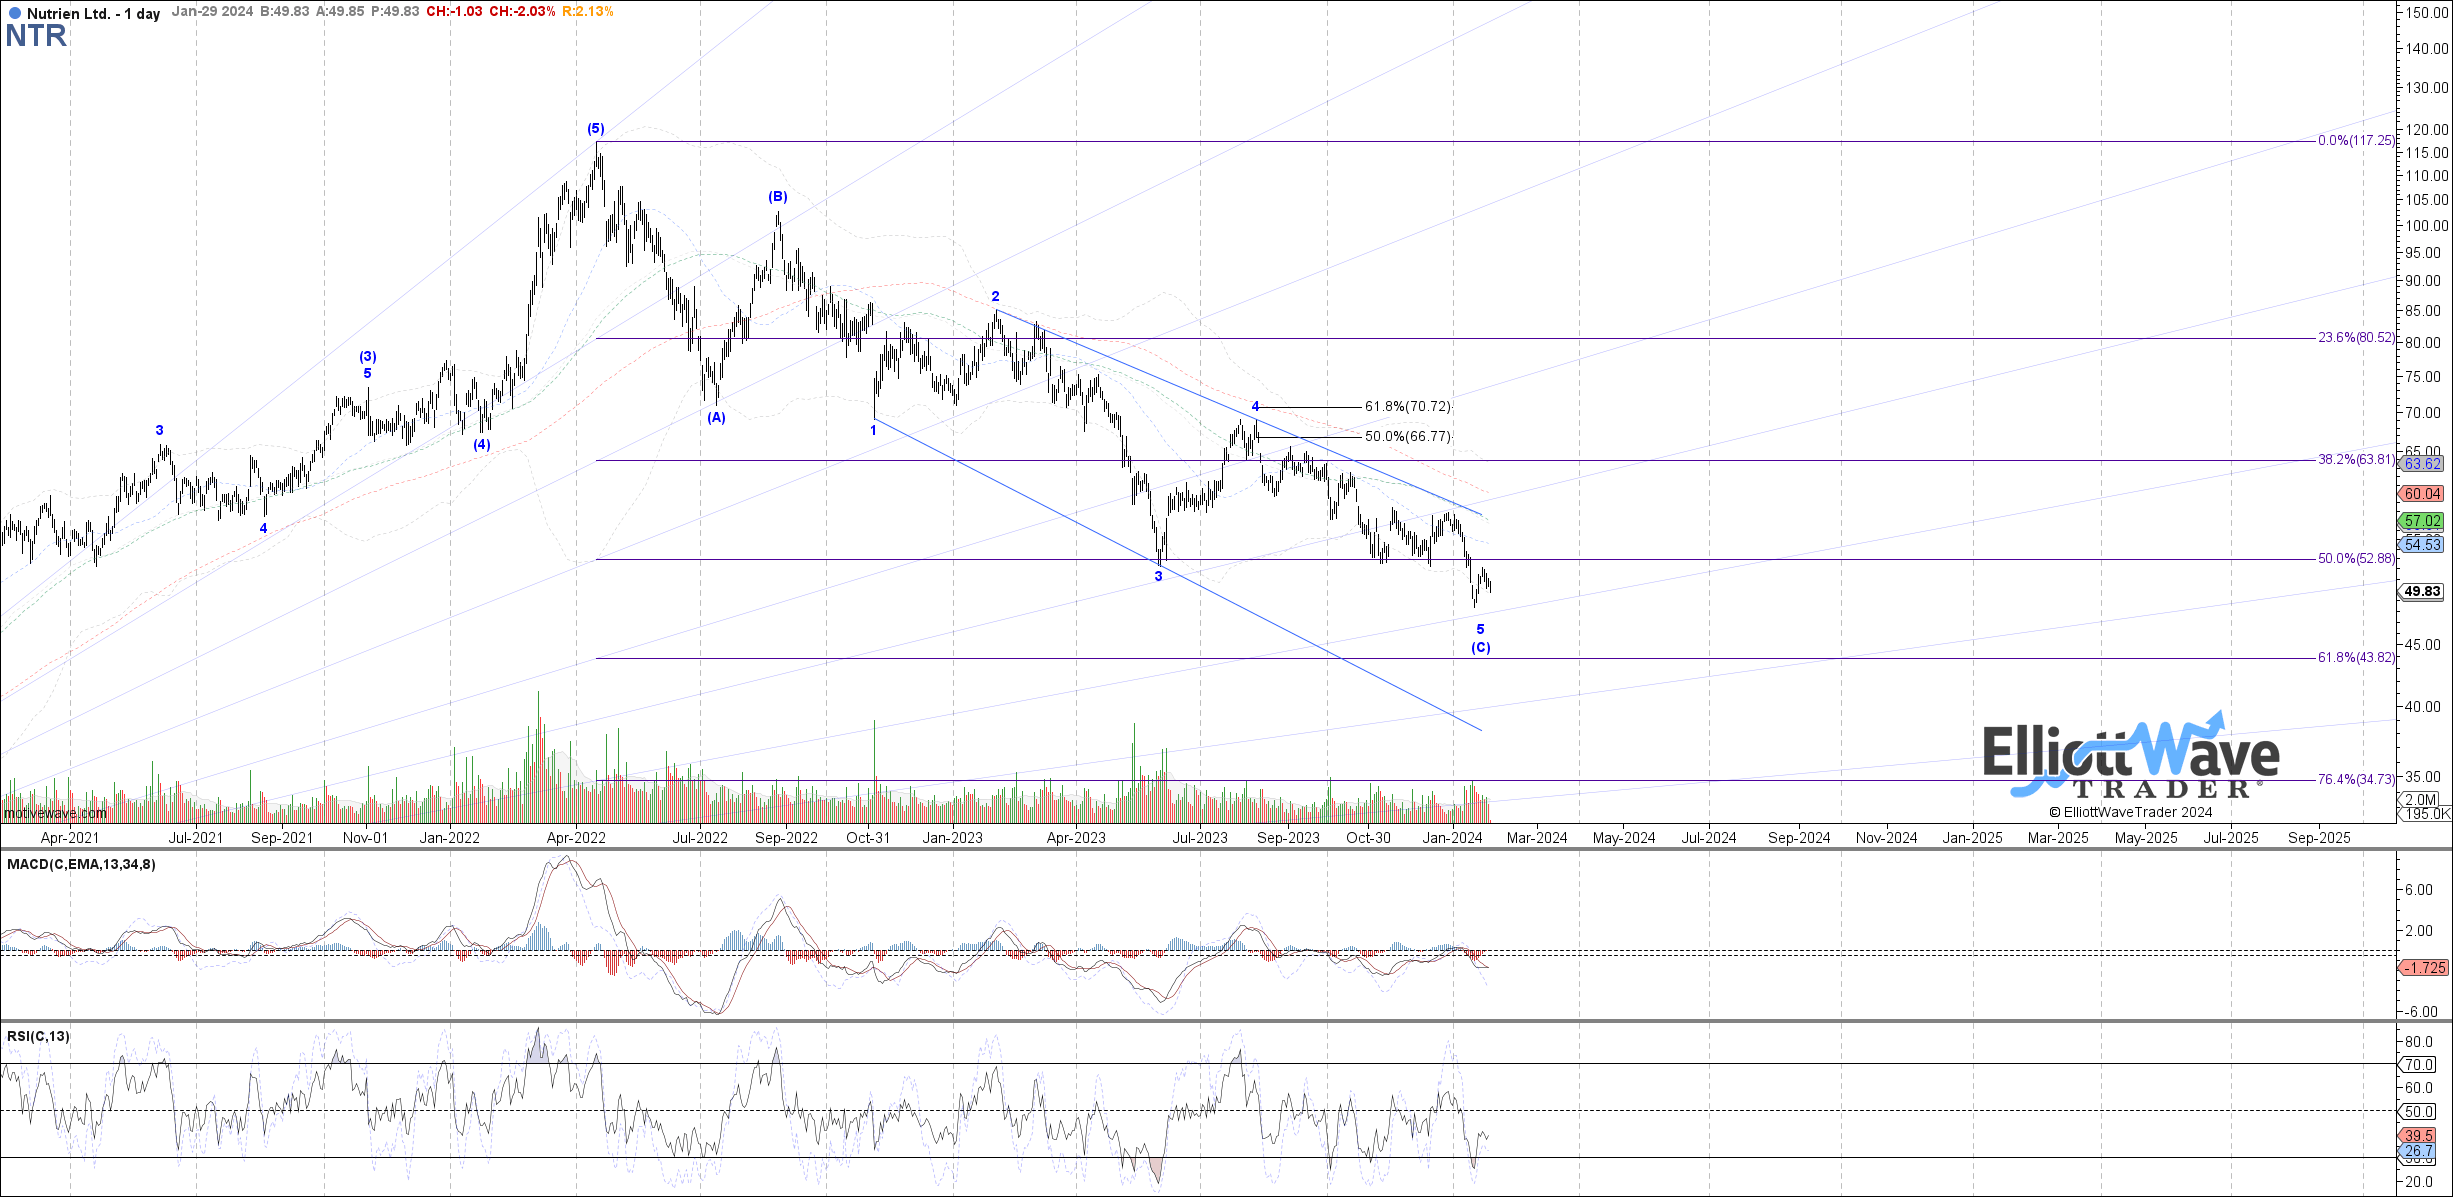The image size is (2453, 1197).
Task: Expand the RSI(C,13) panel header
Action: tap(37, 1037)
